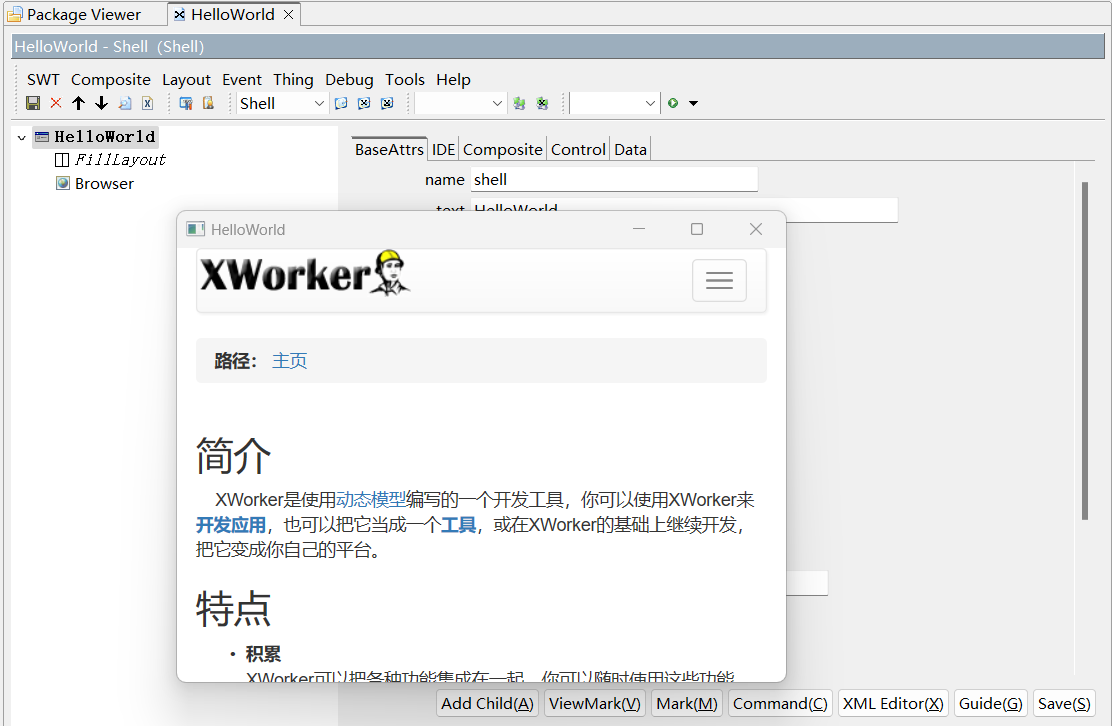Open the Debug menu

349,79
